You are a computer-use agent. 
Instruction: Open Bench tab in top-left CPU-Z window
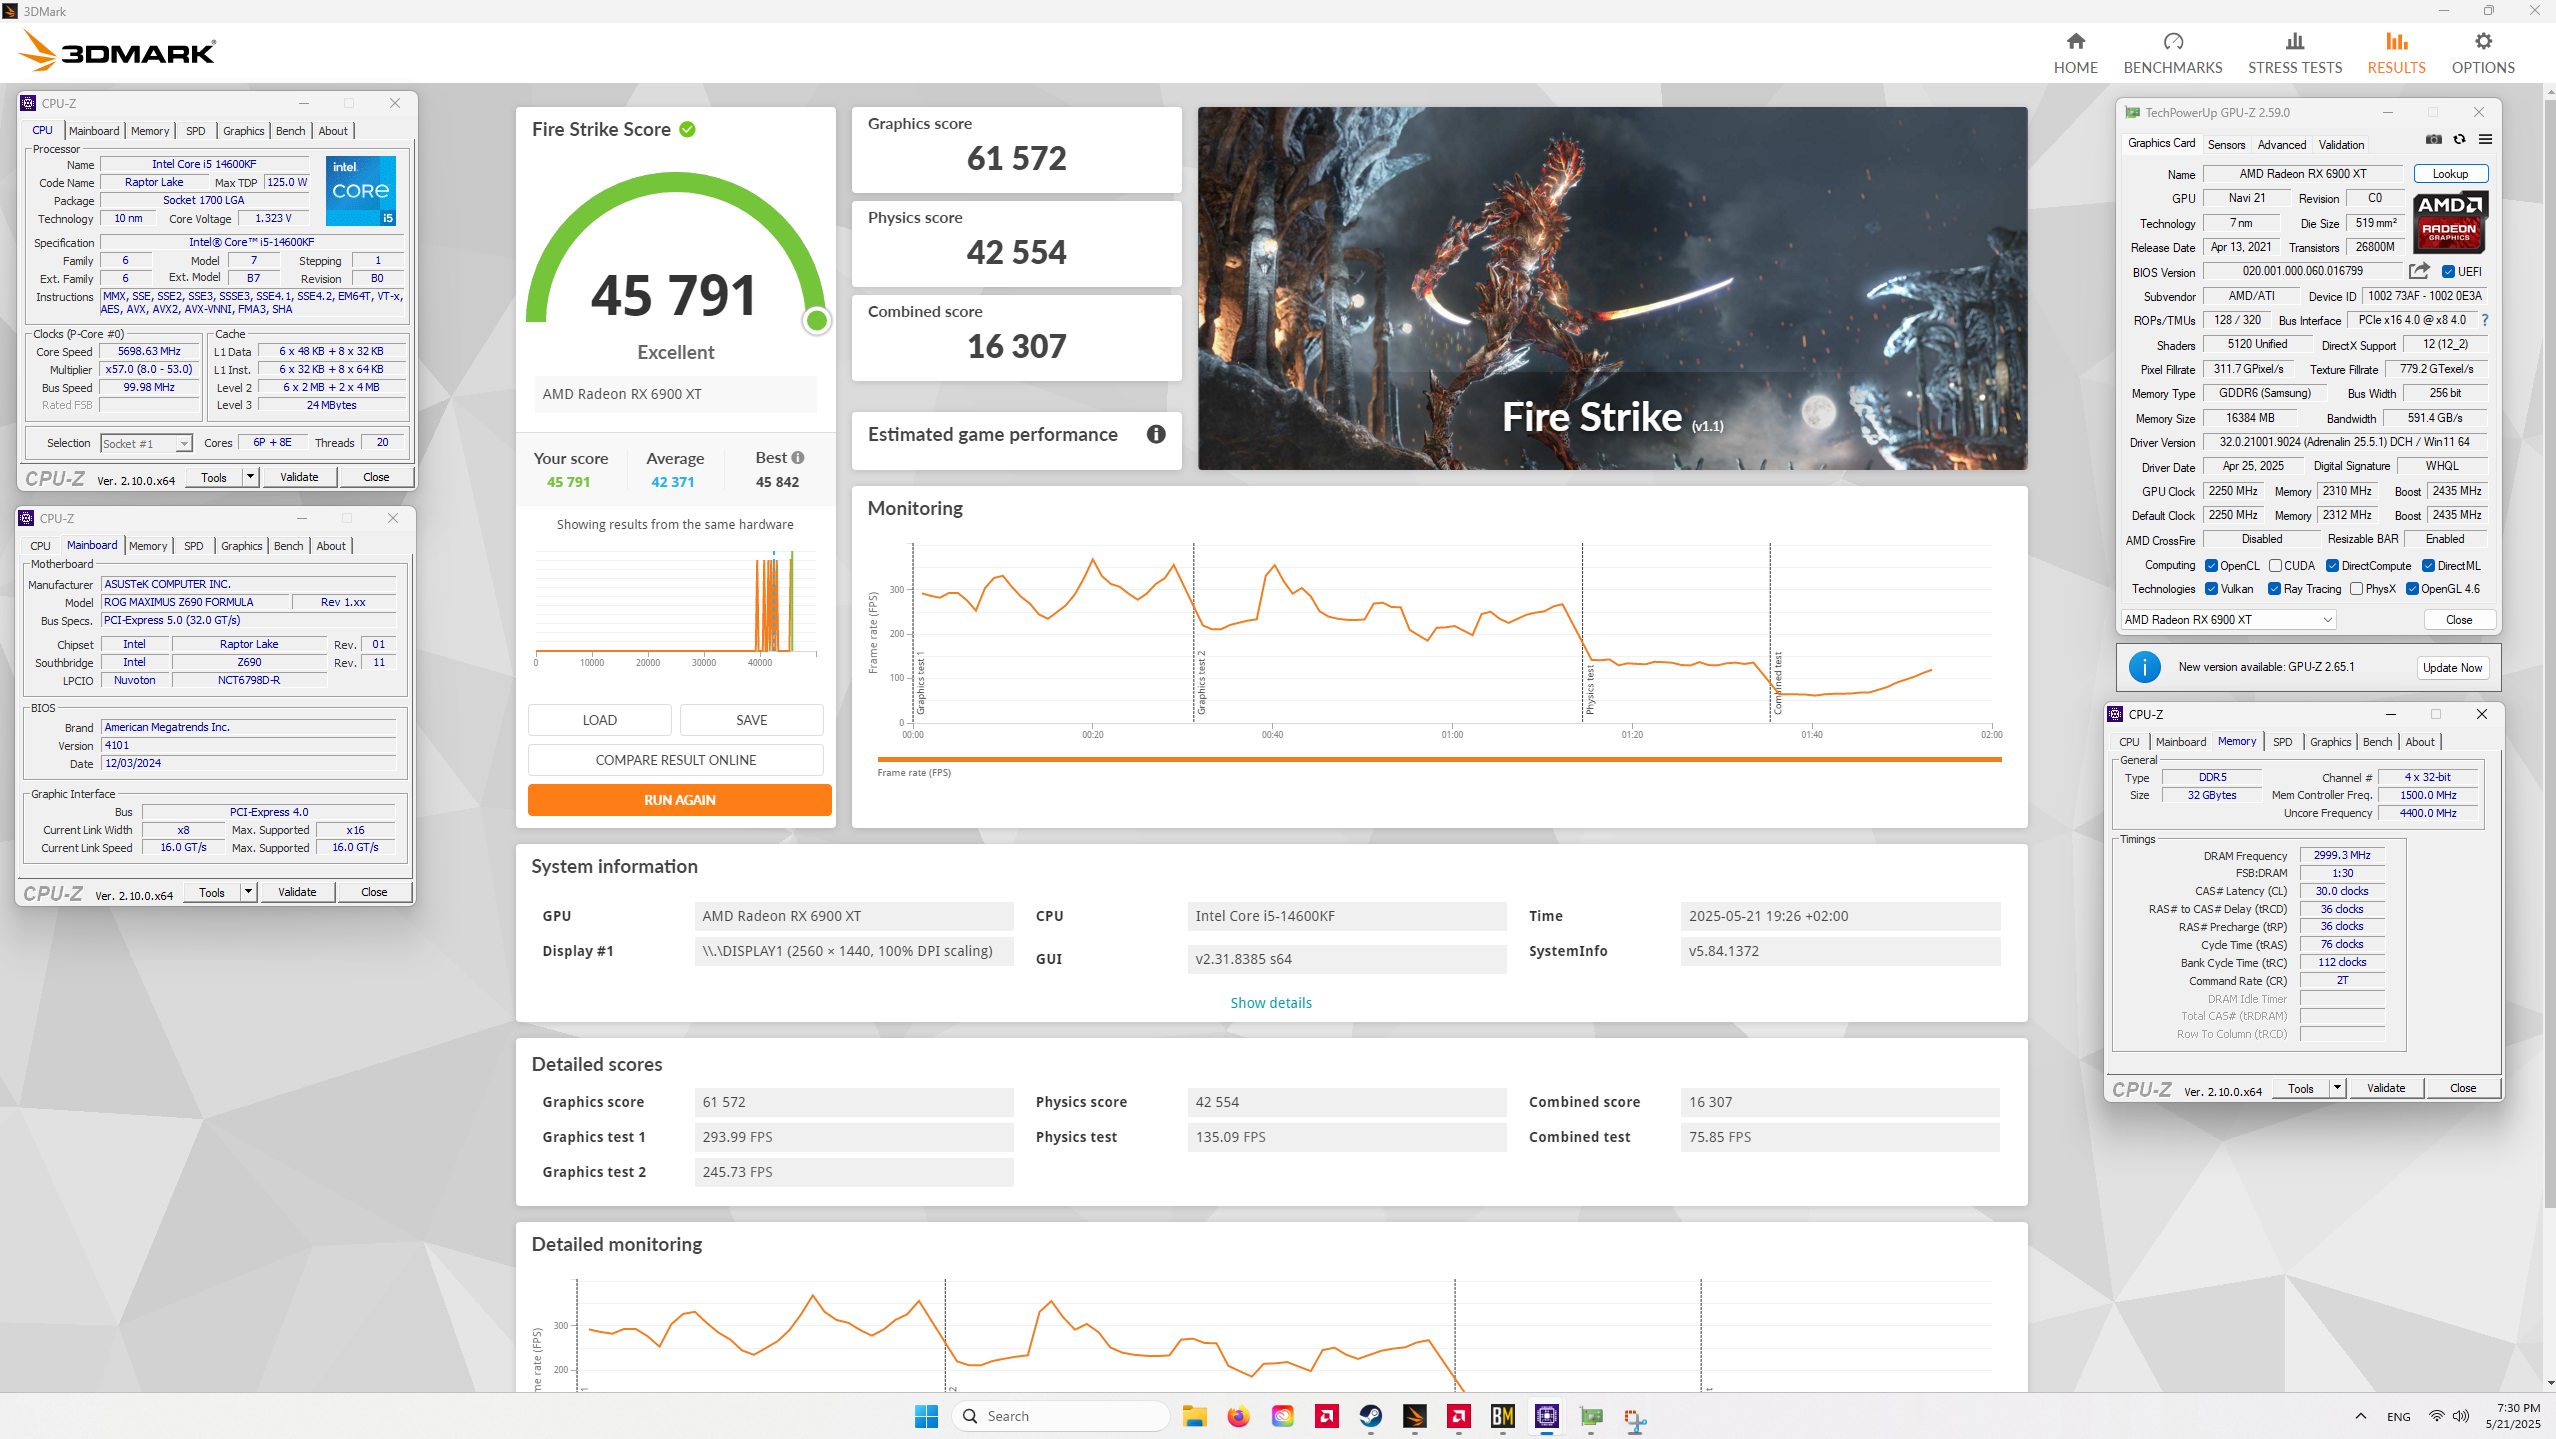click(x=290, y=131)
